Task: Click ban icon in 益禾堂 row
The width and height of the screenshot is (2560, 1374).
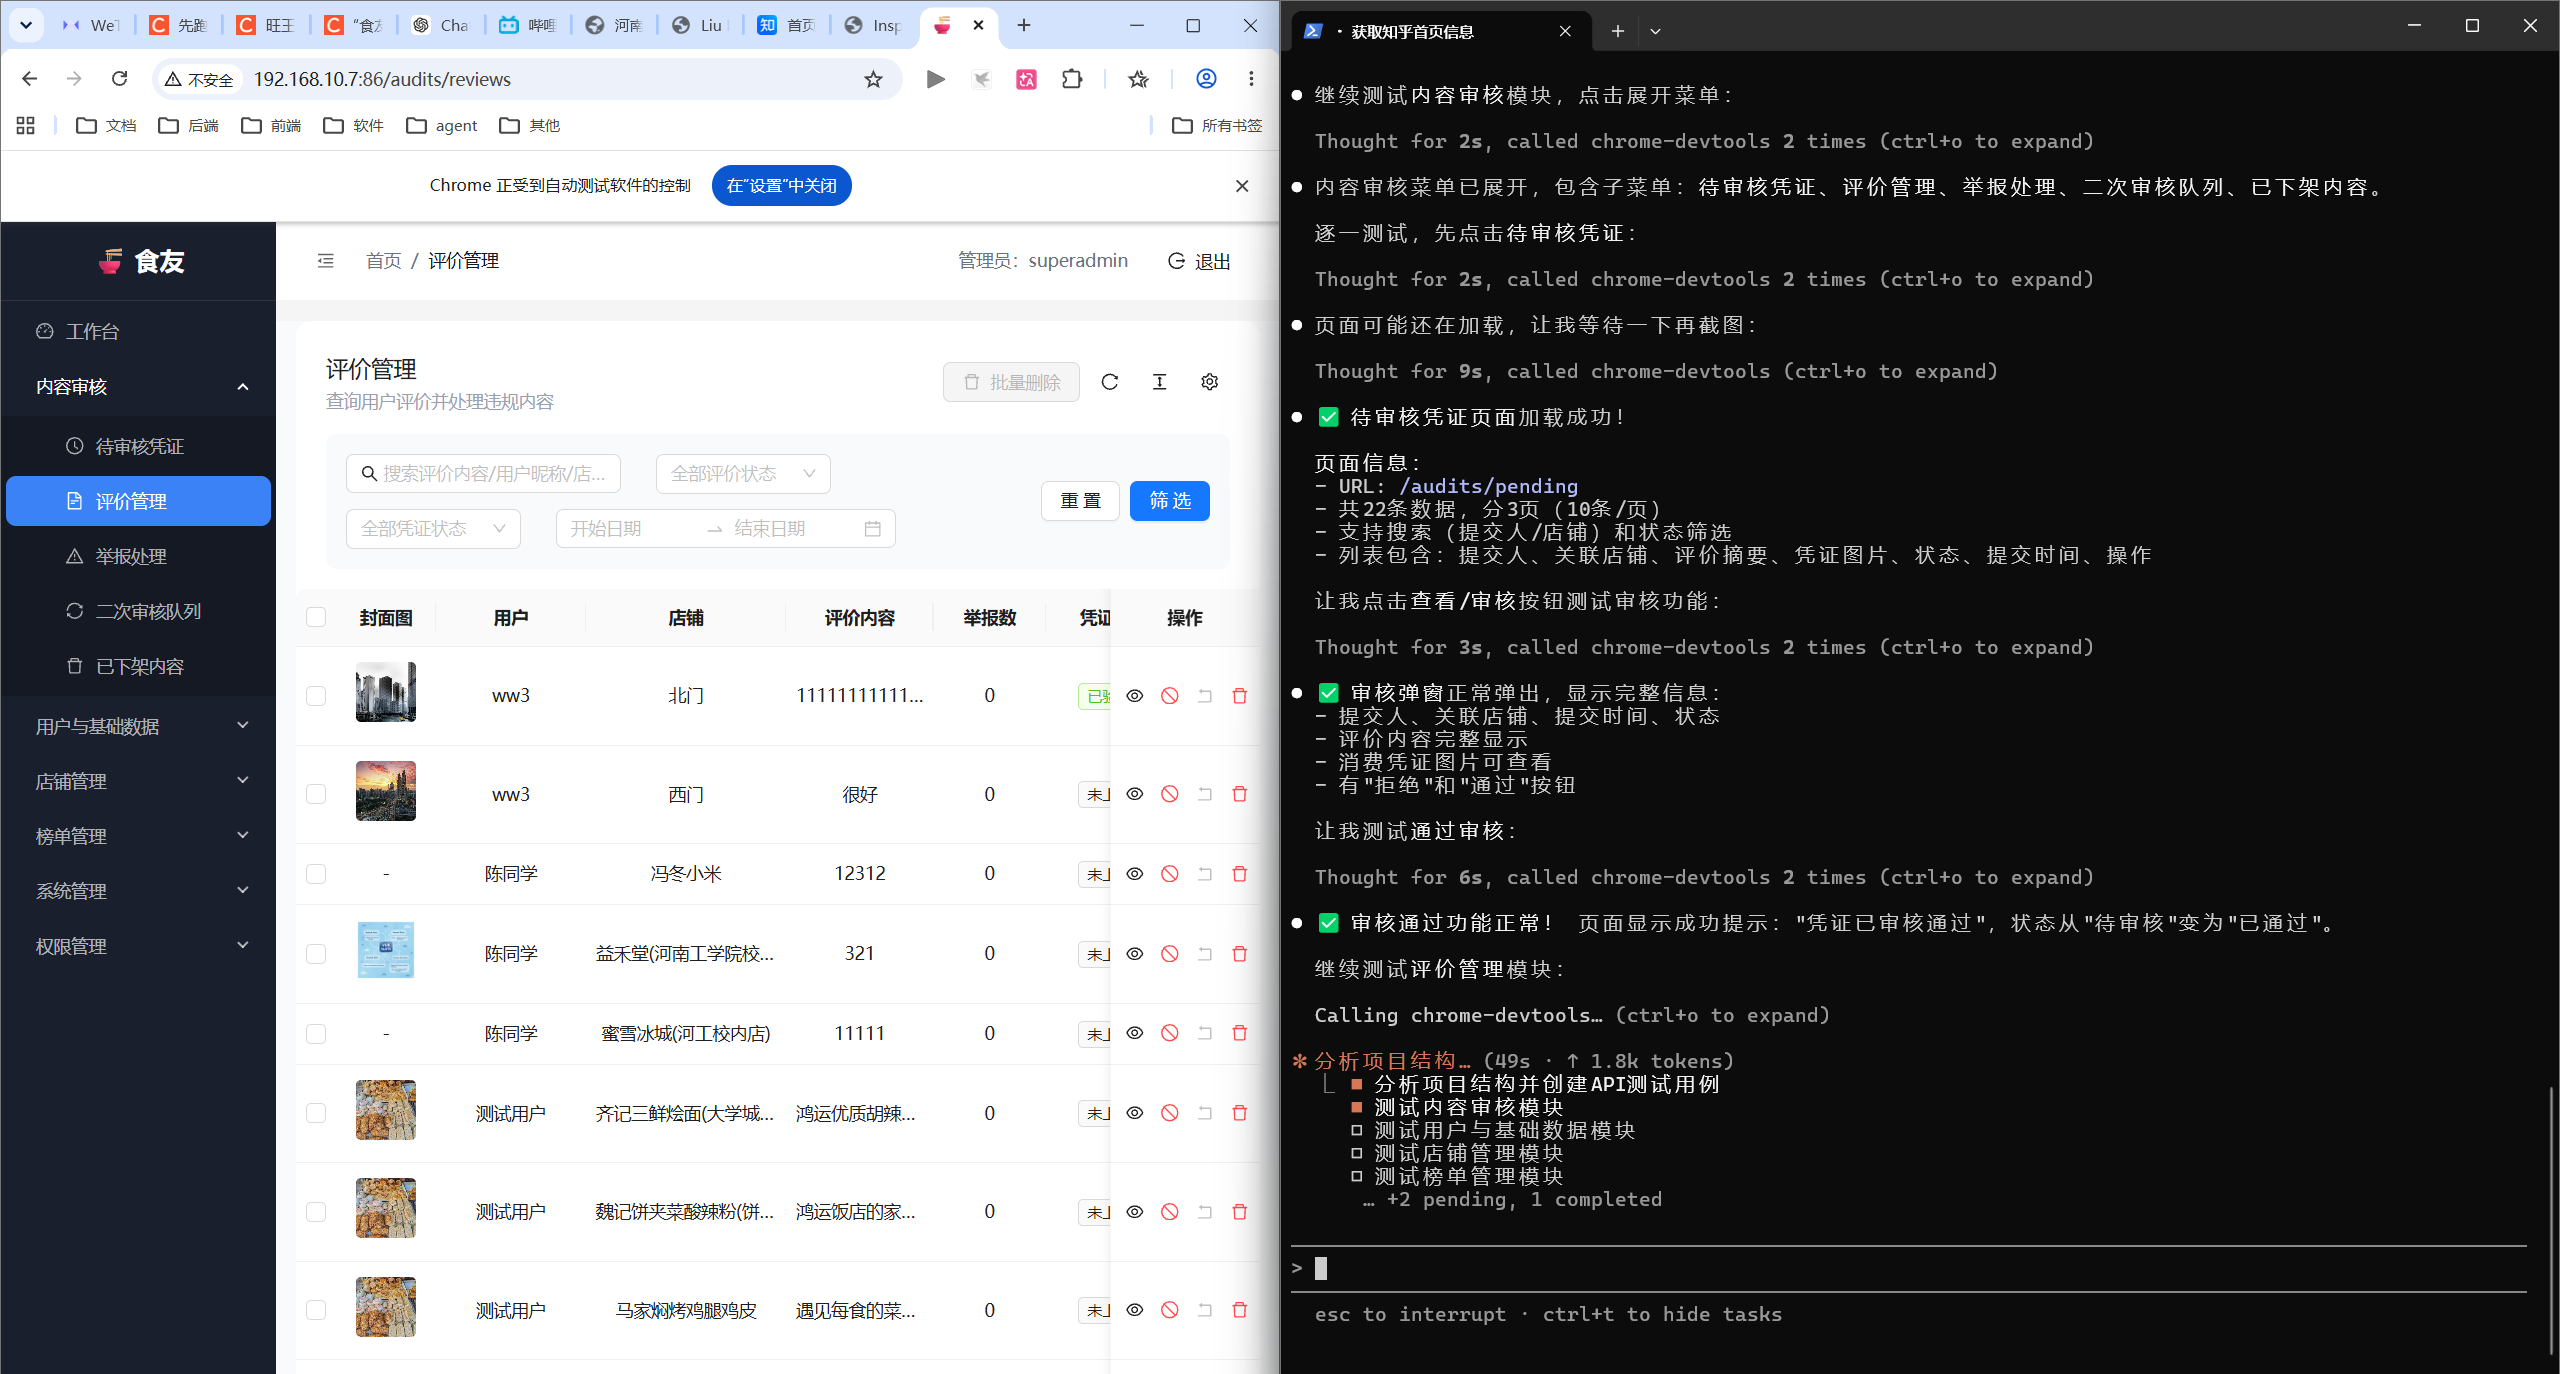Action: tap(1169, 954)
